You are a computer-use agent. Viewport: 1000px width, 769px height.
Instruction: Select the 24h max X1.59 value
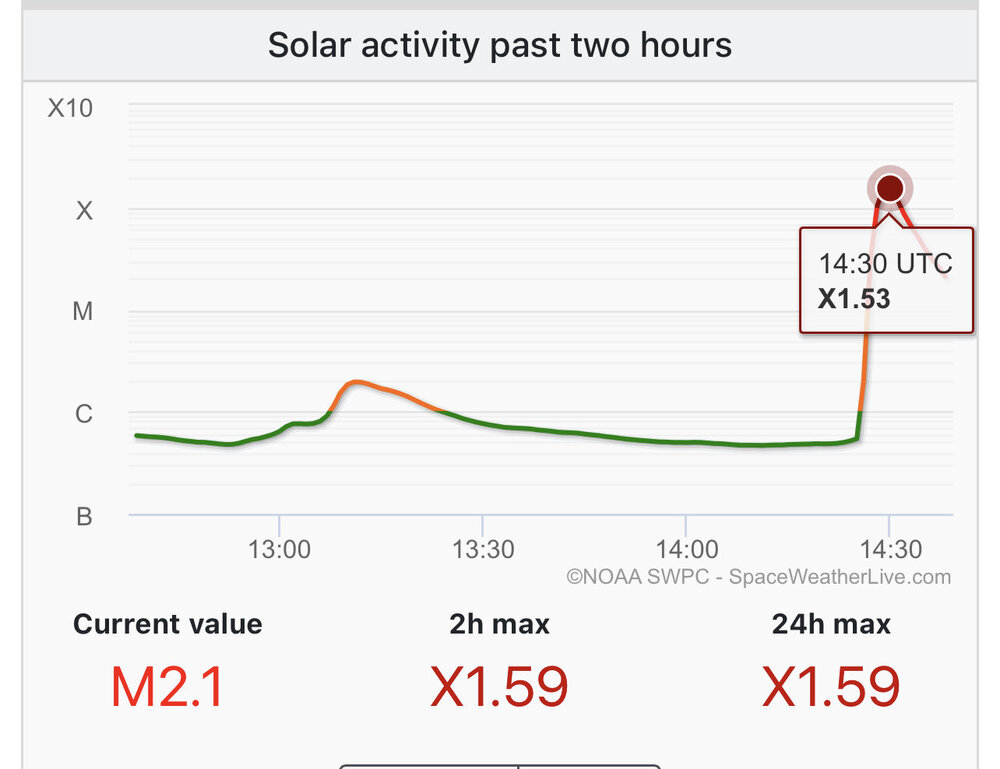point(831,687)
